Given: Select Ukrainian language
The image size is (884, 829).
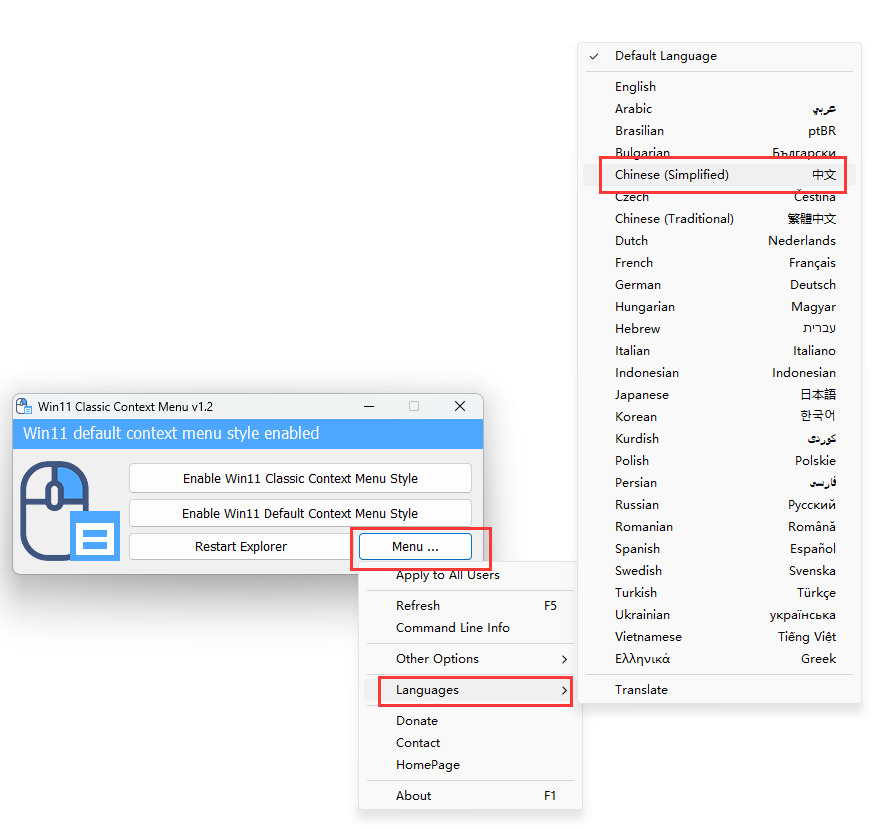Looking at the screenshot, I should (719, 615).
